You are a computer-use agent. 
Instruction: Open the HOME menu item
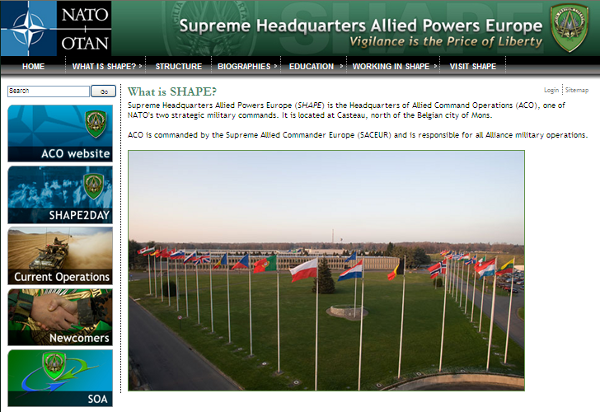click(33, 66)
